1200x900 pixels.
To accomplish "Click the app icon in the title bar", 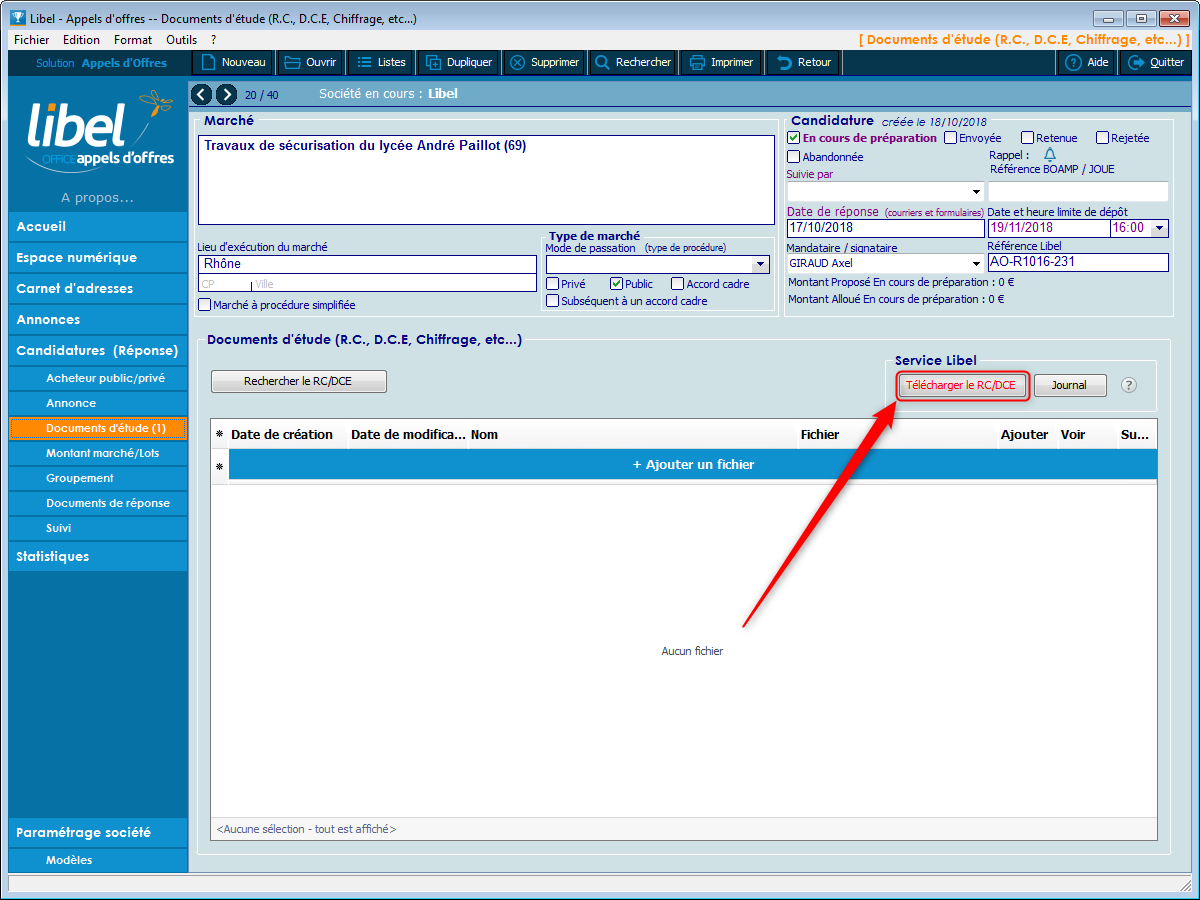I will 16,18.
